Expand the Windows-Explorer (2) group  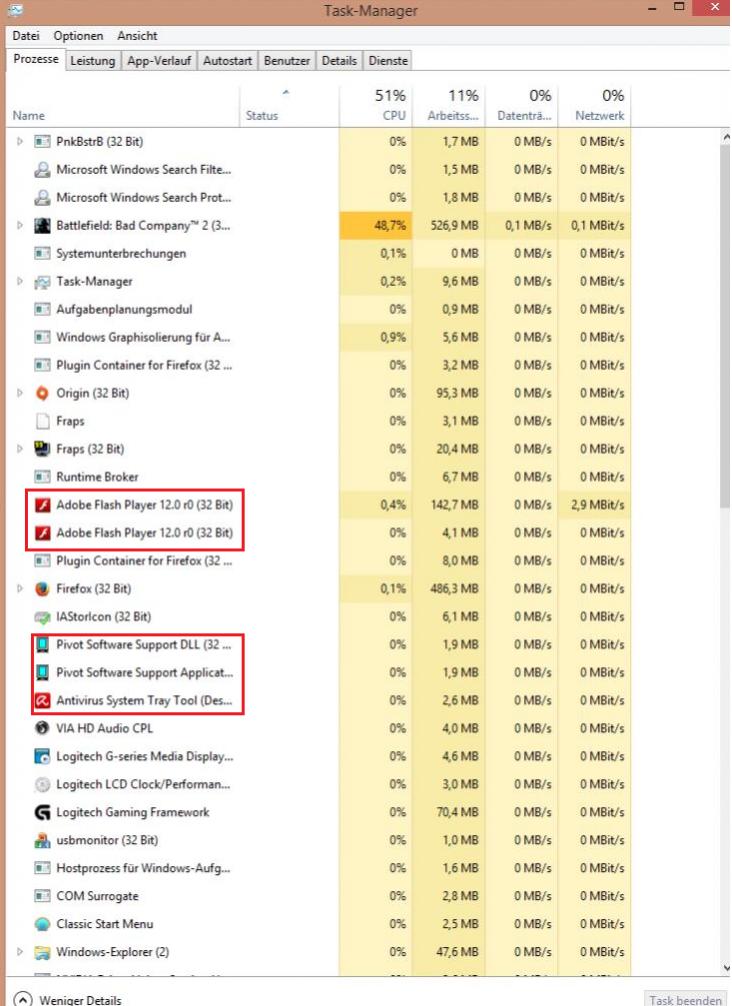20,952
